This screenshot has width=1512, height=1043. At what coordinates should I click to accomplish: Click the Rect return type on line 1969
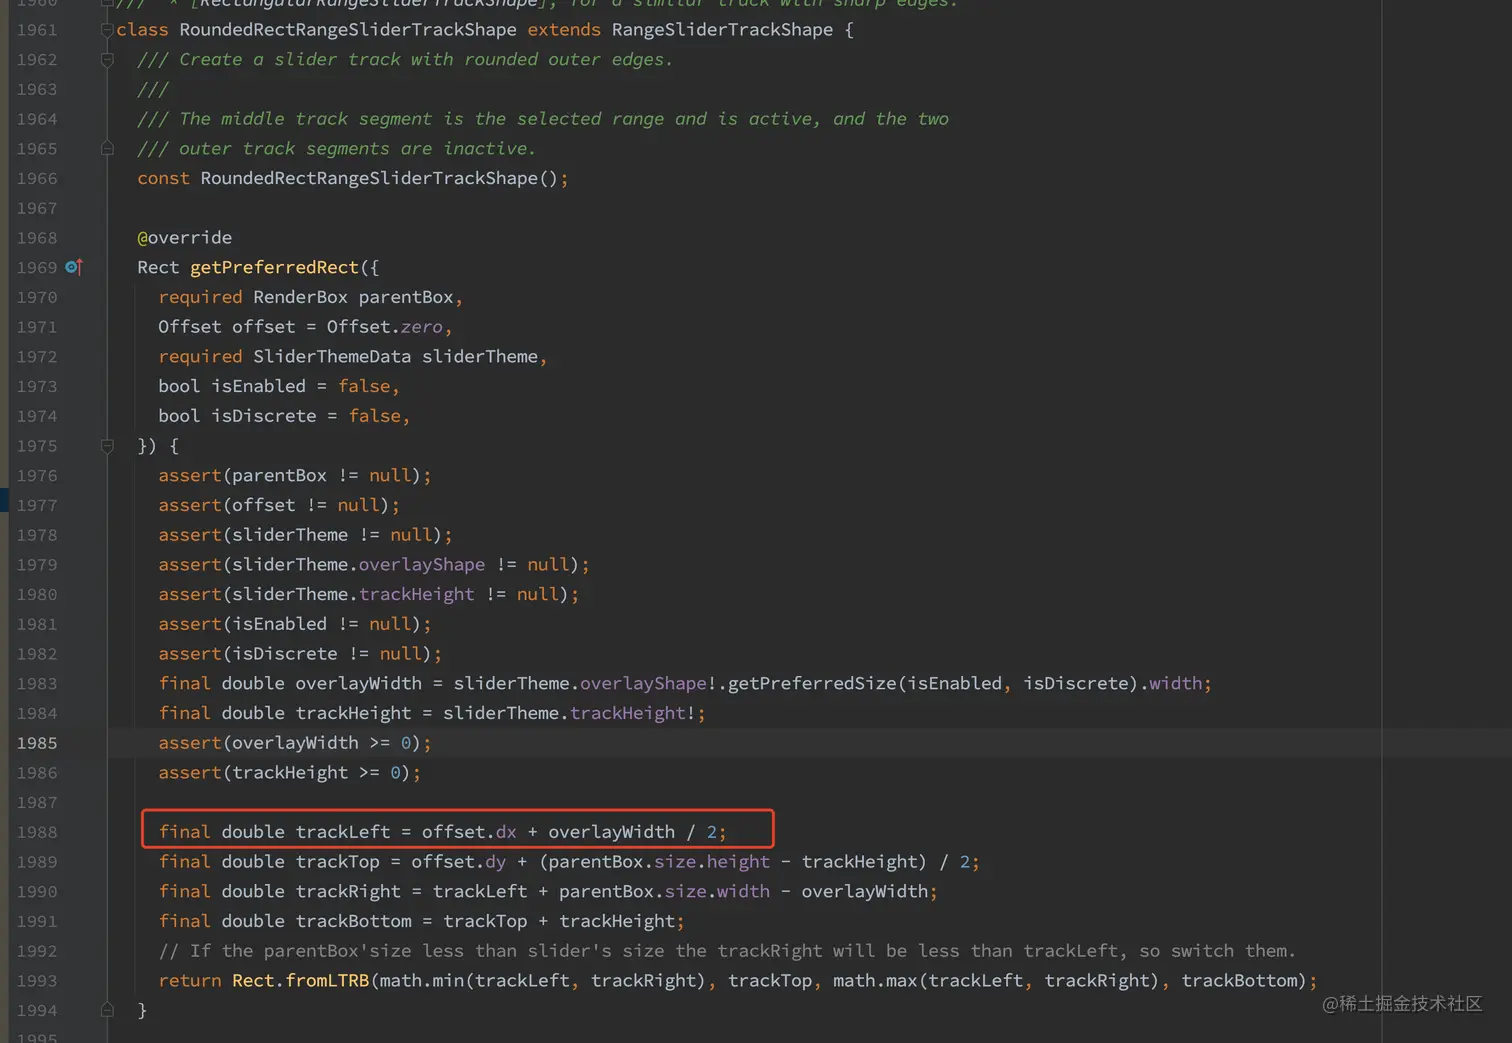point(158,267)
